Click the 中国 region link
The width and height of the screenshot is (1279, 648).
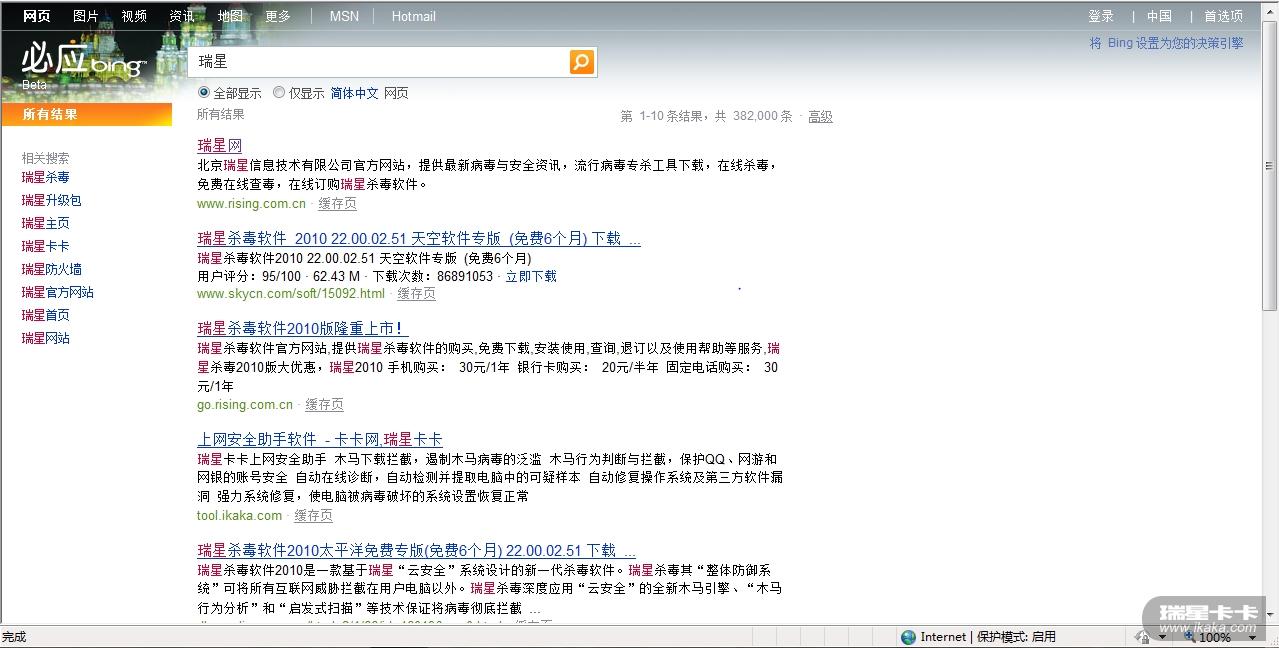[1160, 16]
